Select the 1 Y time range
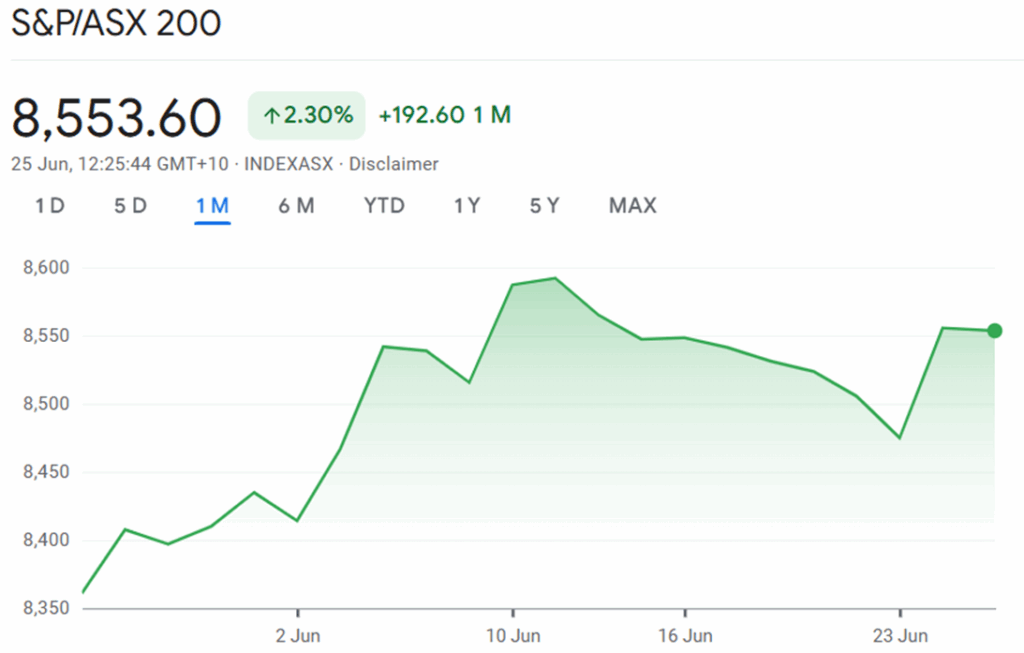Image resolution: width=1024 pixels, height=653 pixels. pos(467,206)
